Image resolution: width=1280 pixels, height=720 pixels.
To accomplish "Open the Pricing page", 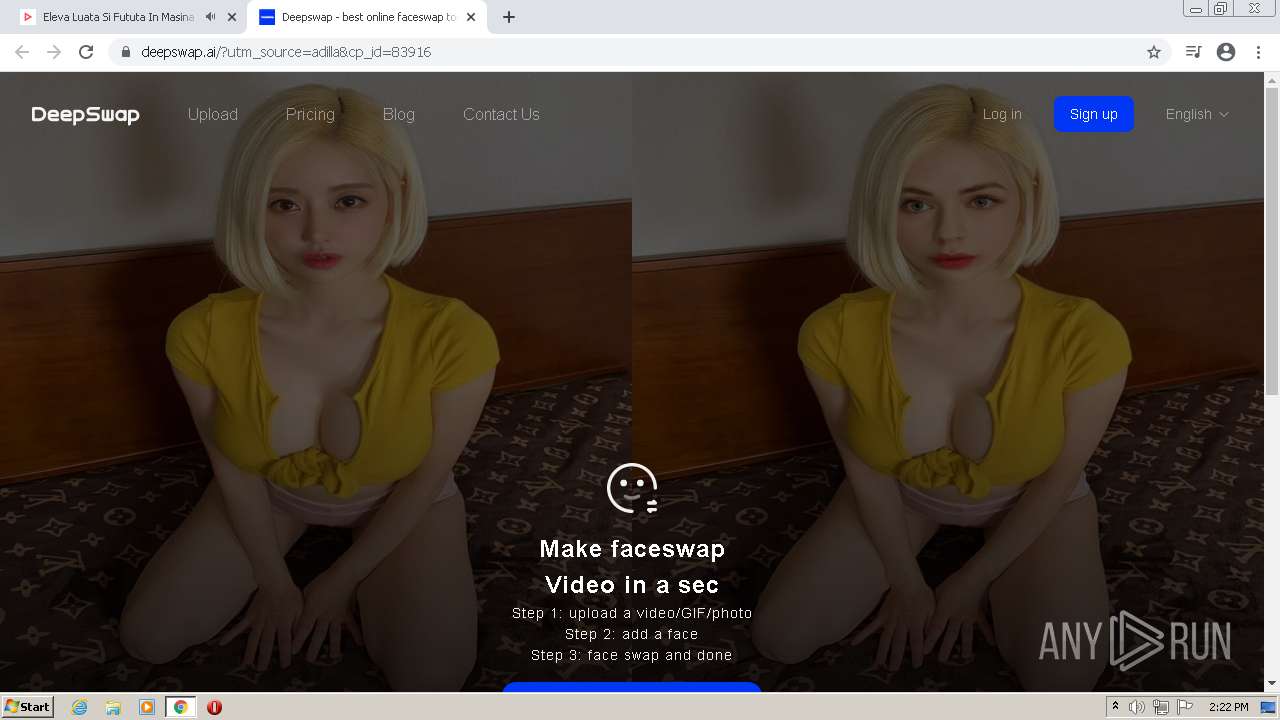I will [310, 114].
